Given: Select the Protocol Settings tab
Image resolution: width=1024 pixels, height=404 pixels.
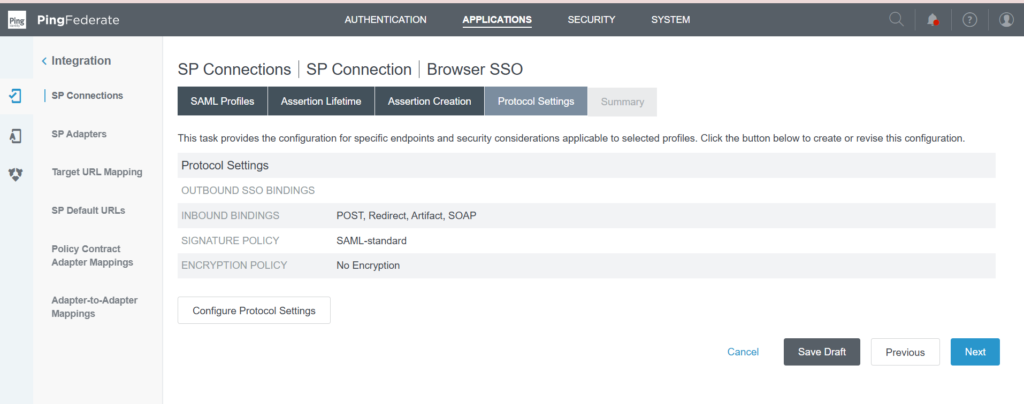Looking at the screenshot, I should (536, 101).
